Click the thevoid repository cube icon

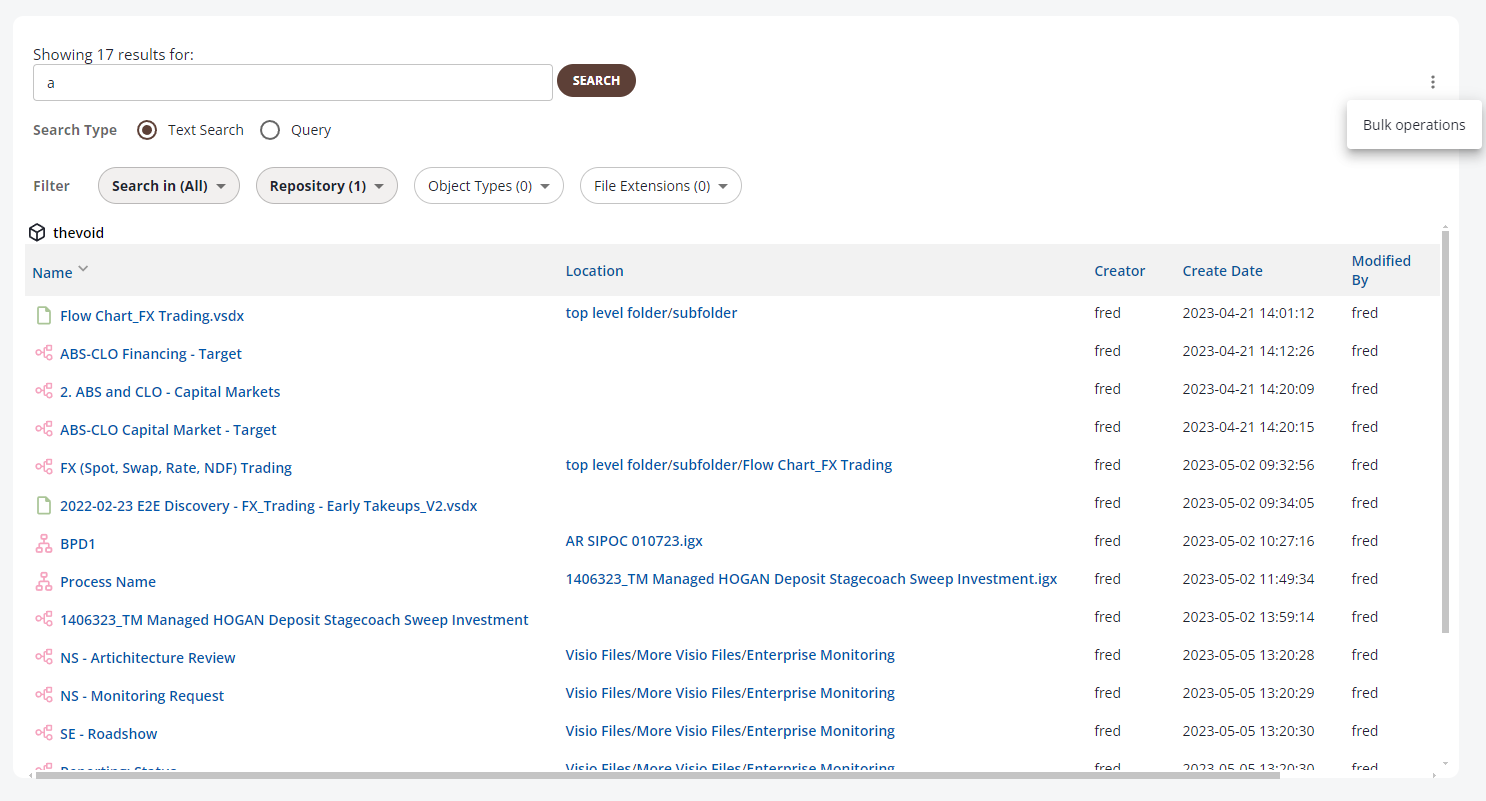pyautogui.click(x=37, y=233)
